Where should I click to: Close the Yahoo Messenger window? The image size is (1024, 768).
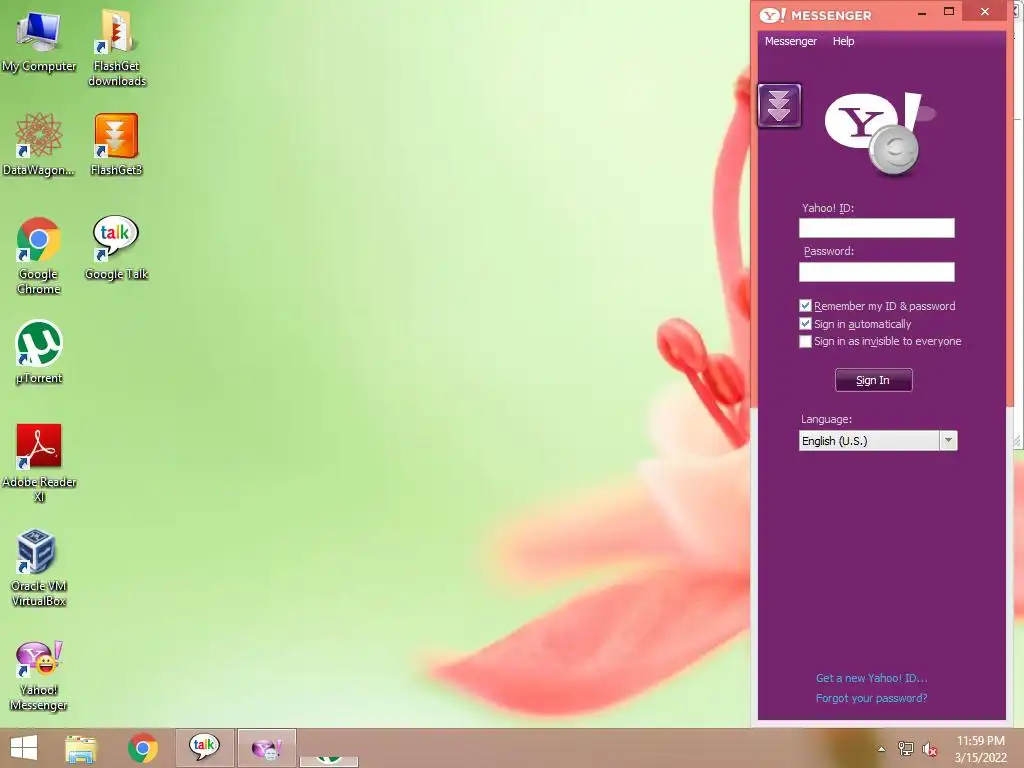(x=985, y=12)
